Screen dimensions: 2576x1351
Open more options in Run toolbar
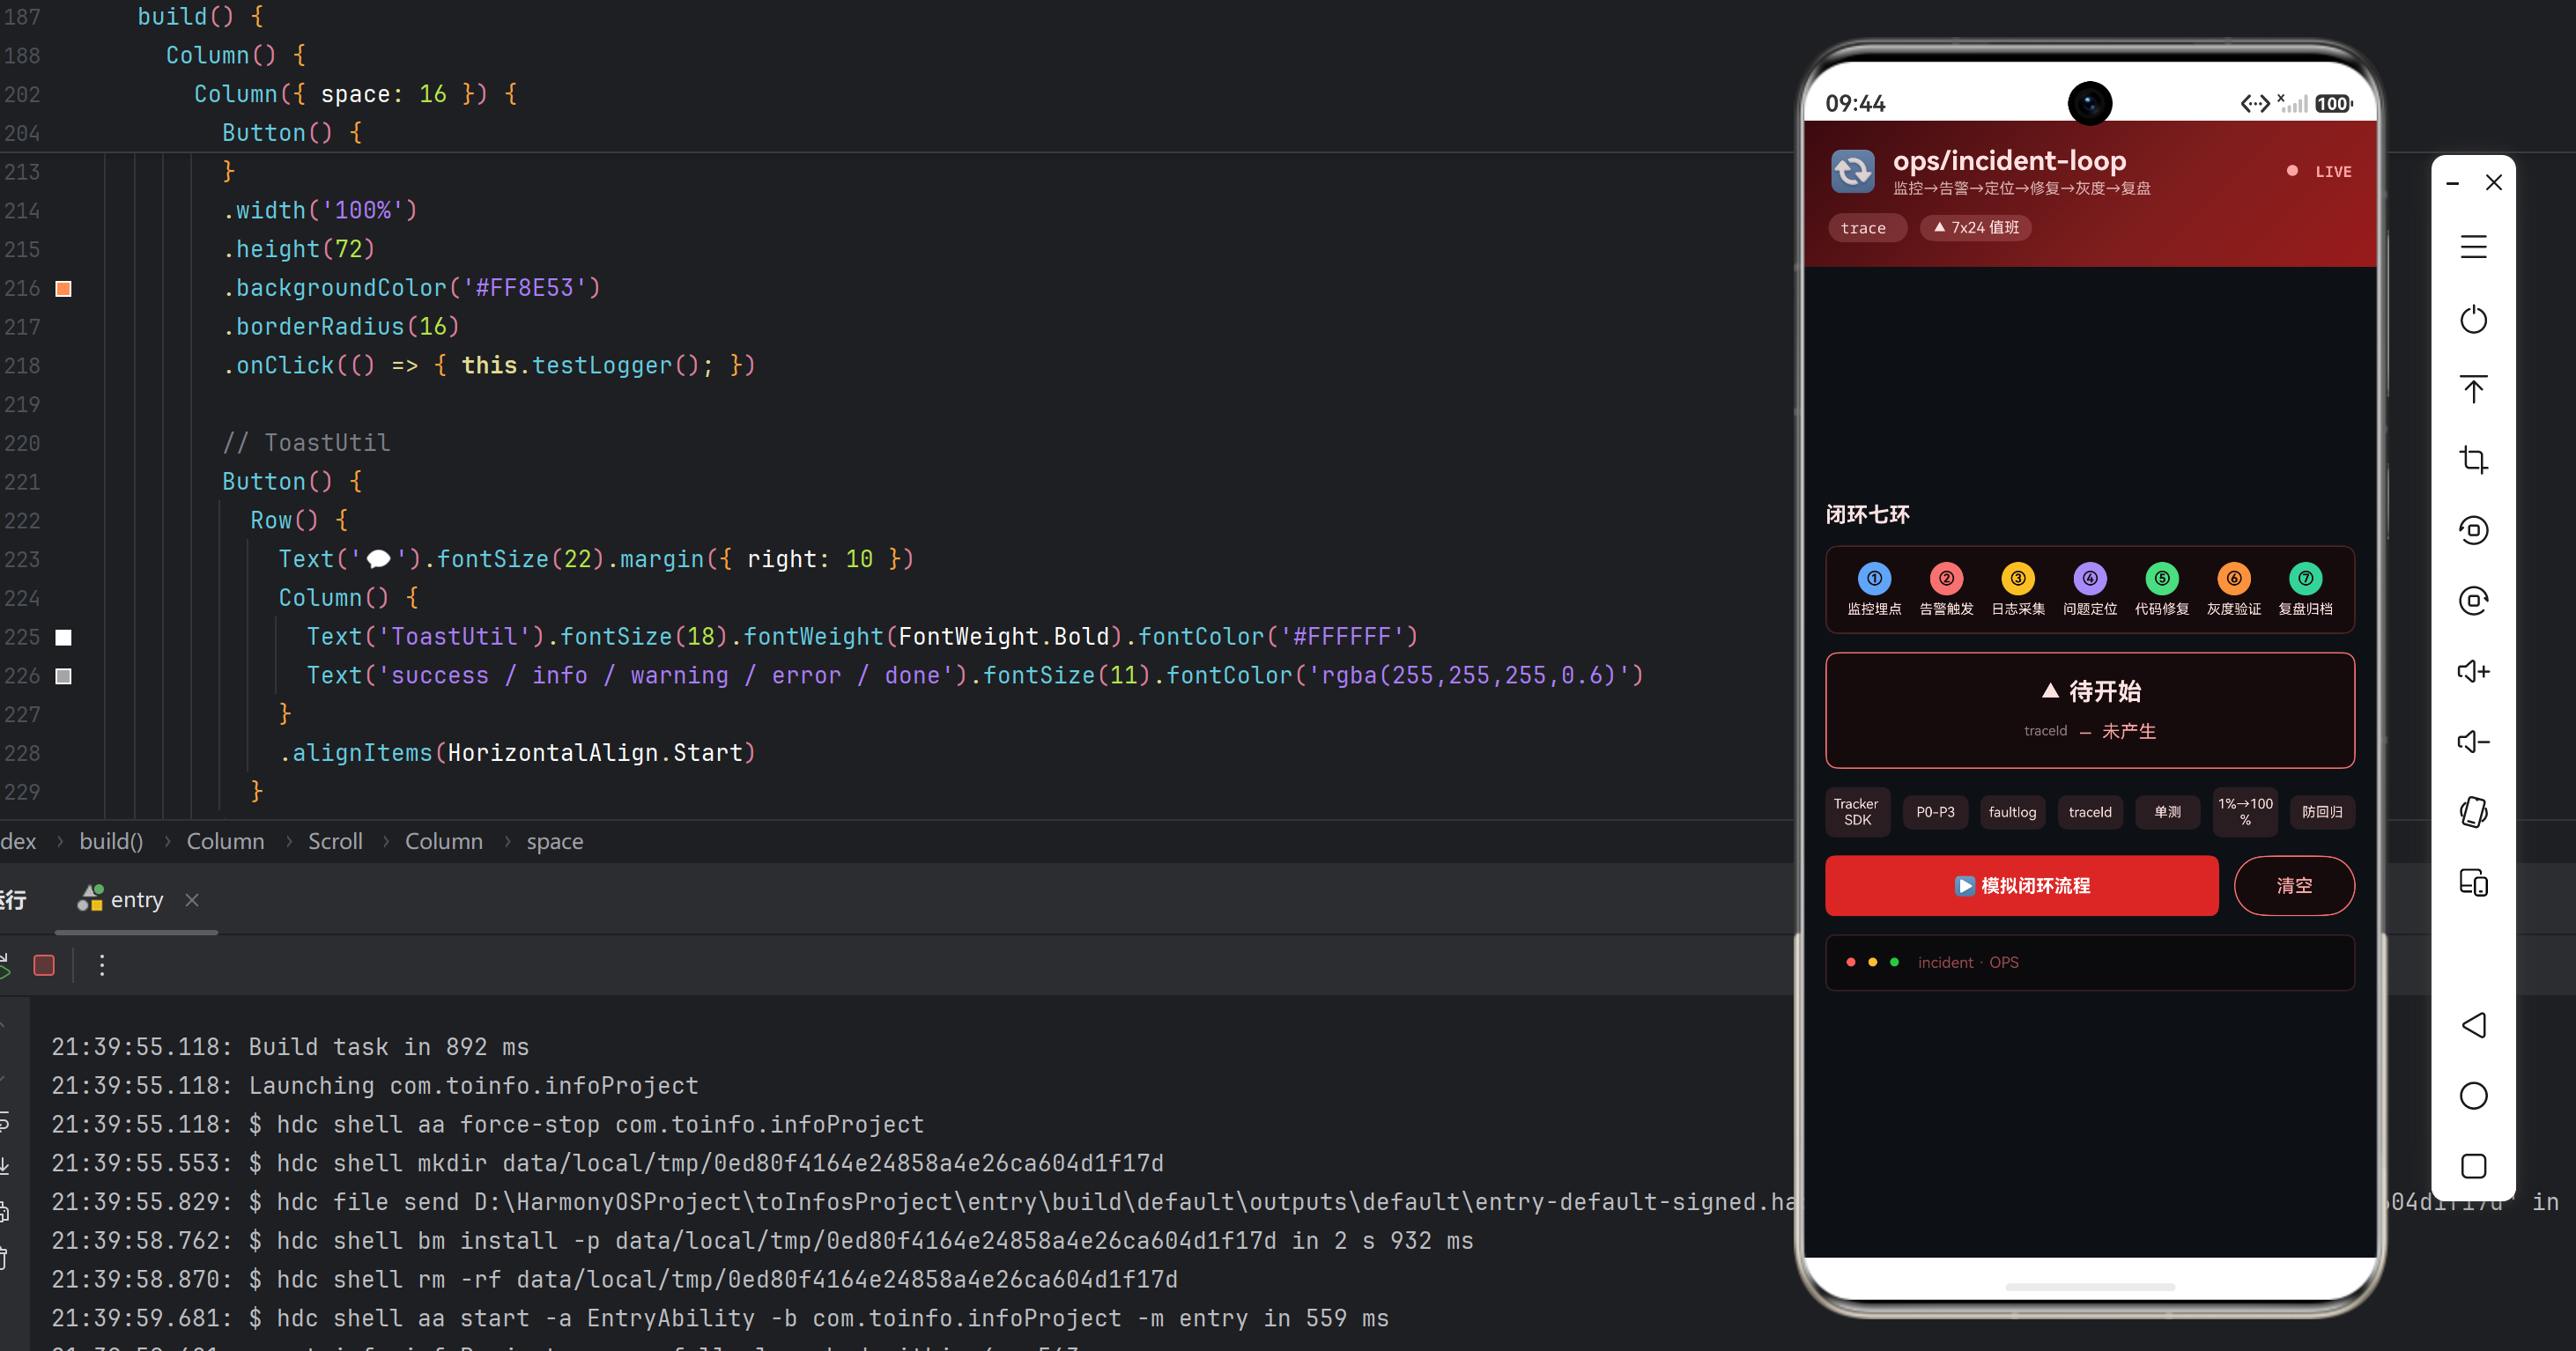pos(102,965)
